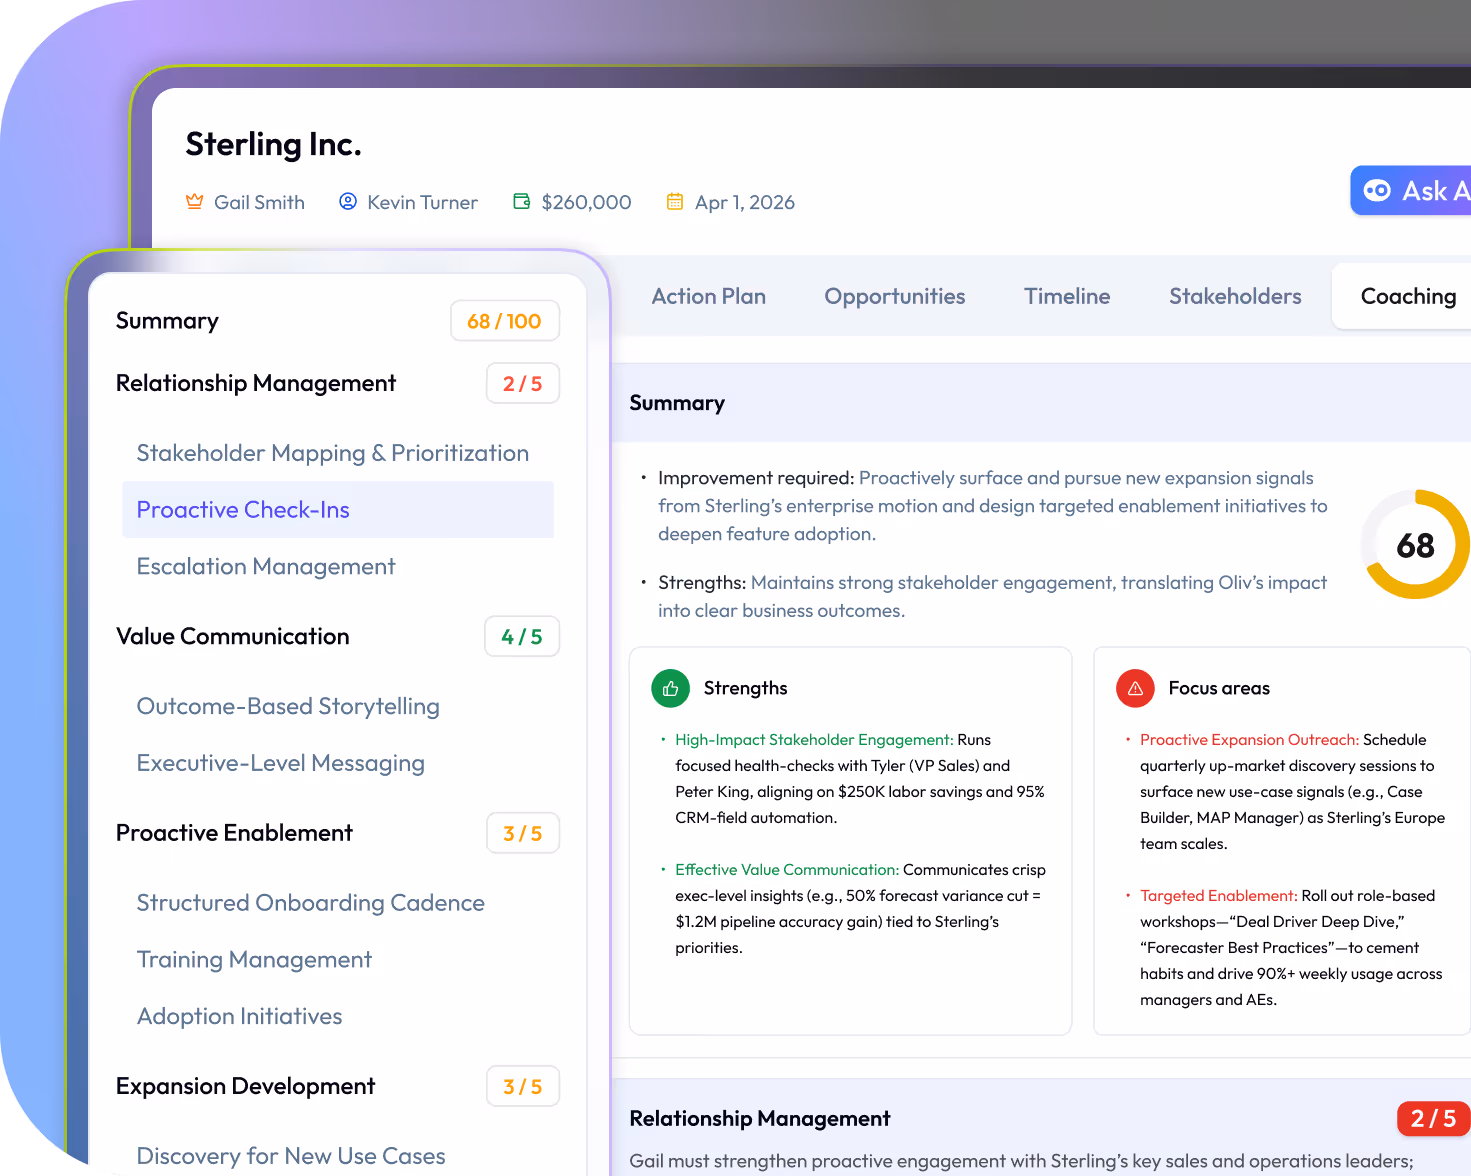Click the Strengths: label in summary bullets

tap(702, 583)
